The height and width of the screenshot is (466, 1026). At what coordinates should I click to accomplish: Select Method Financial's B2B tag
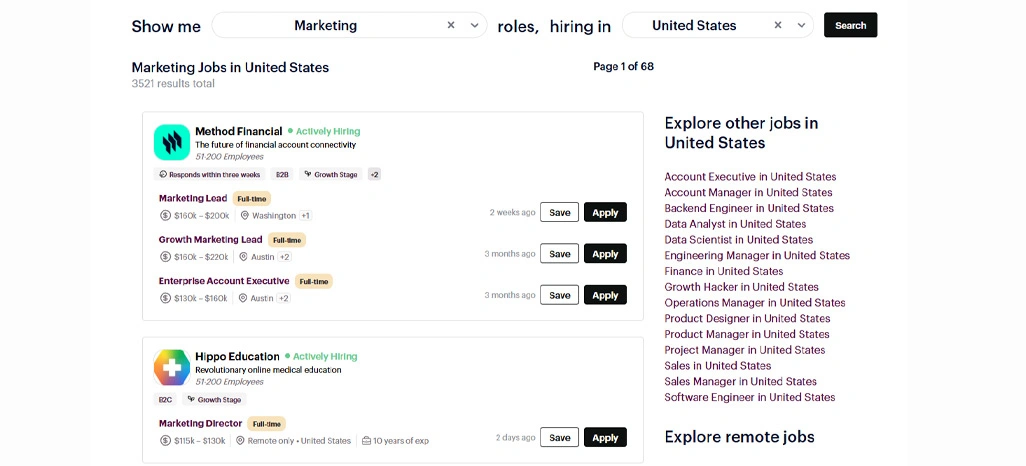click(x=282, y=175)
